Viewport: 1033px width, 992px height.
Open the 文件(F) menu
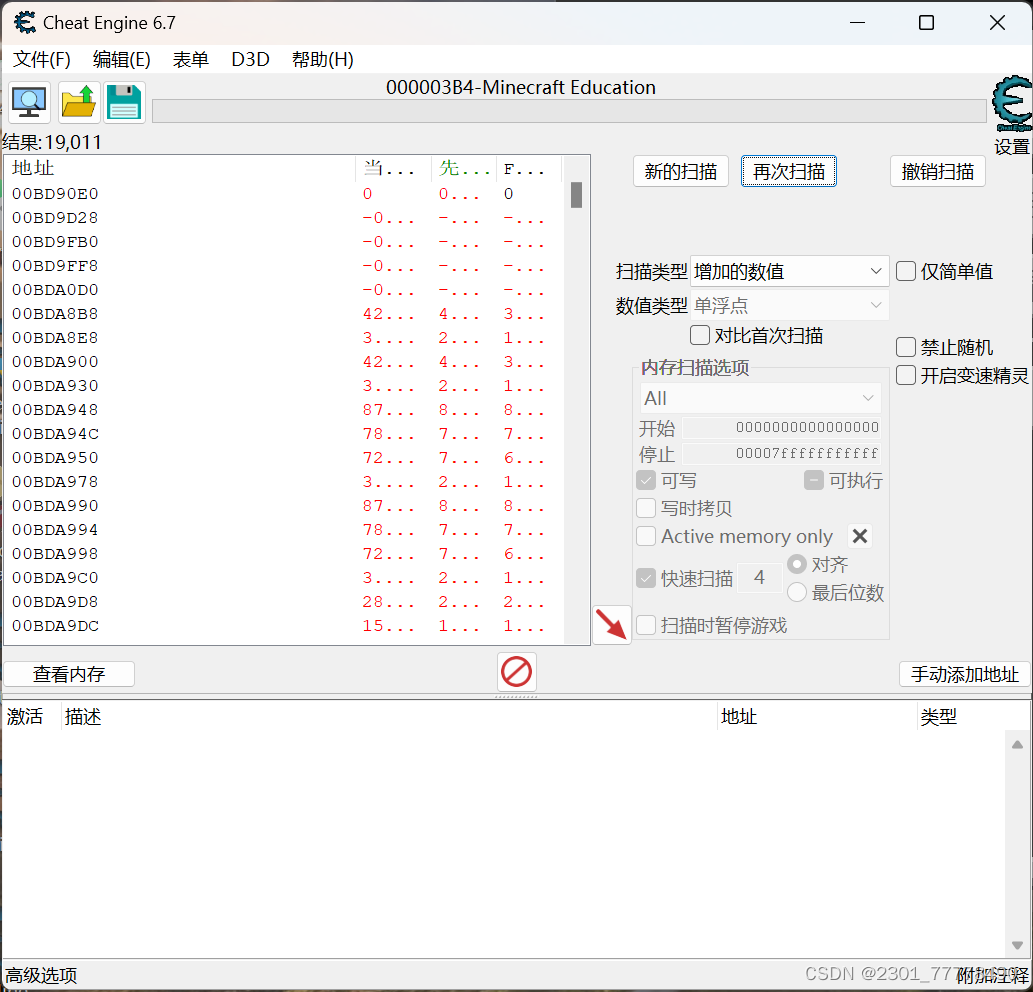(x=42, y=60)
